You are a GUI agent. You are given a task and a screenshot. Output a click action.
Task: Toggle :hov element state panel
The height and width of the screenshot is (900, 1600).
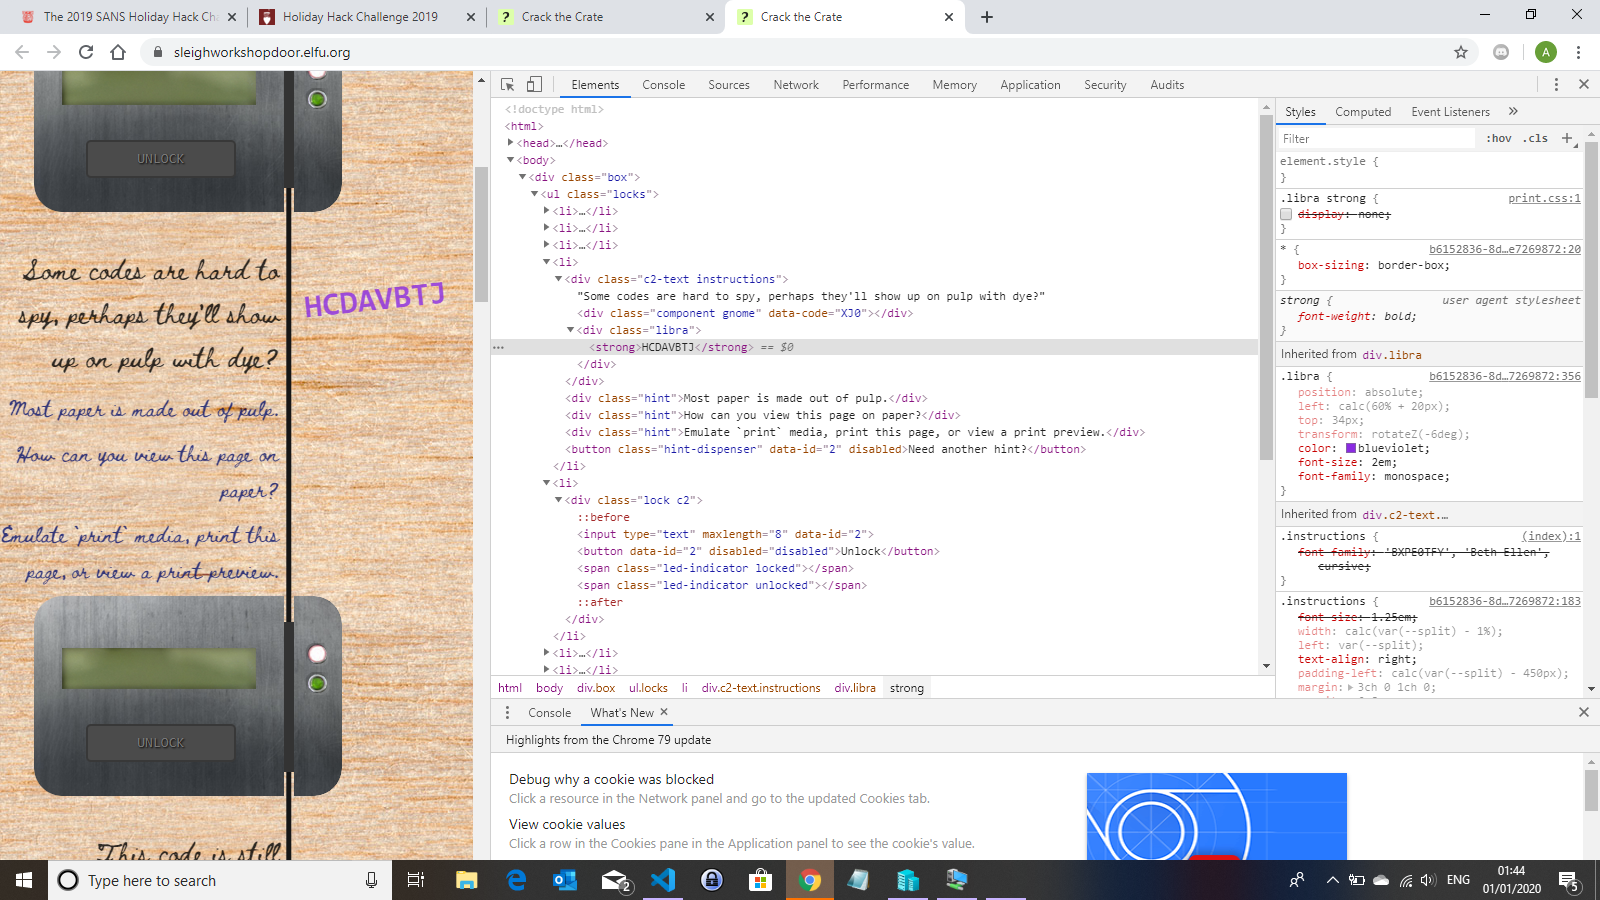[x=1499, y=138]
